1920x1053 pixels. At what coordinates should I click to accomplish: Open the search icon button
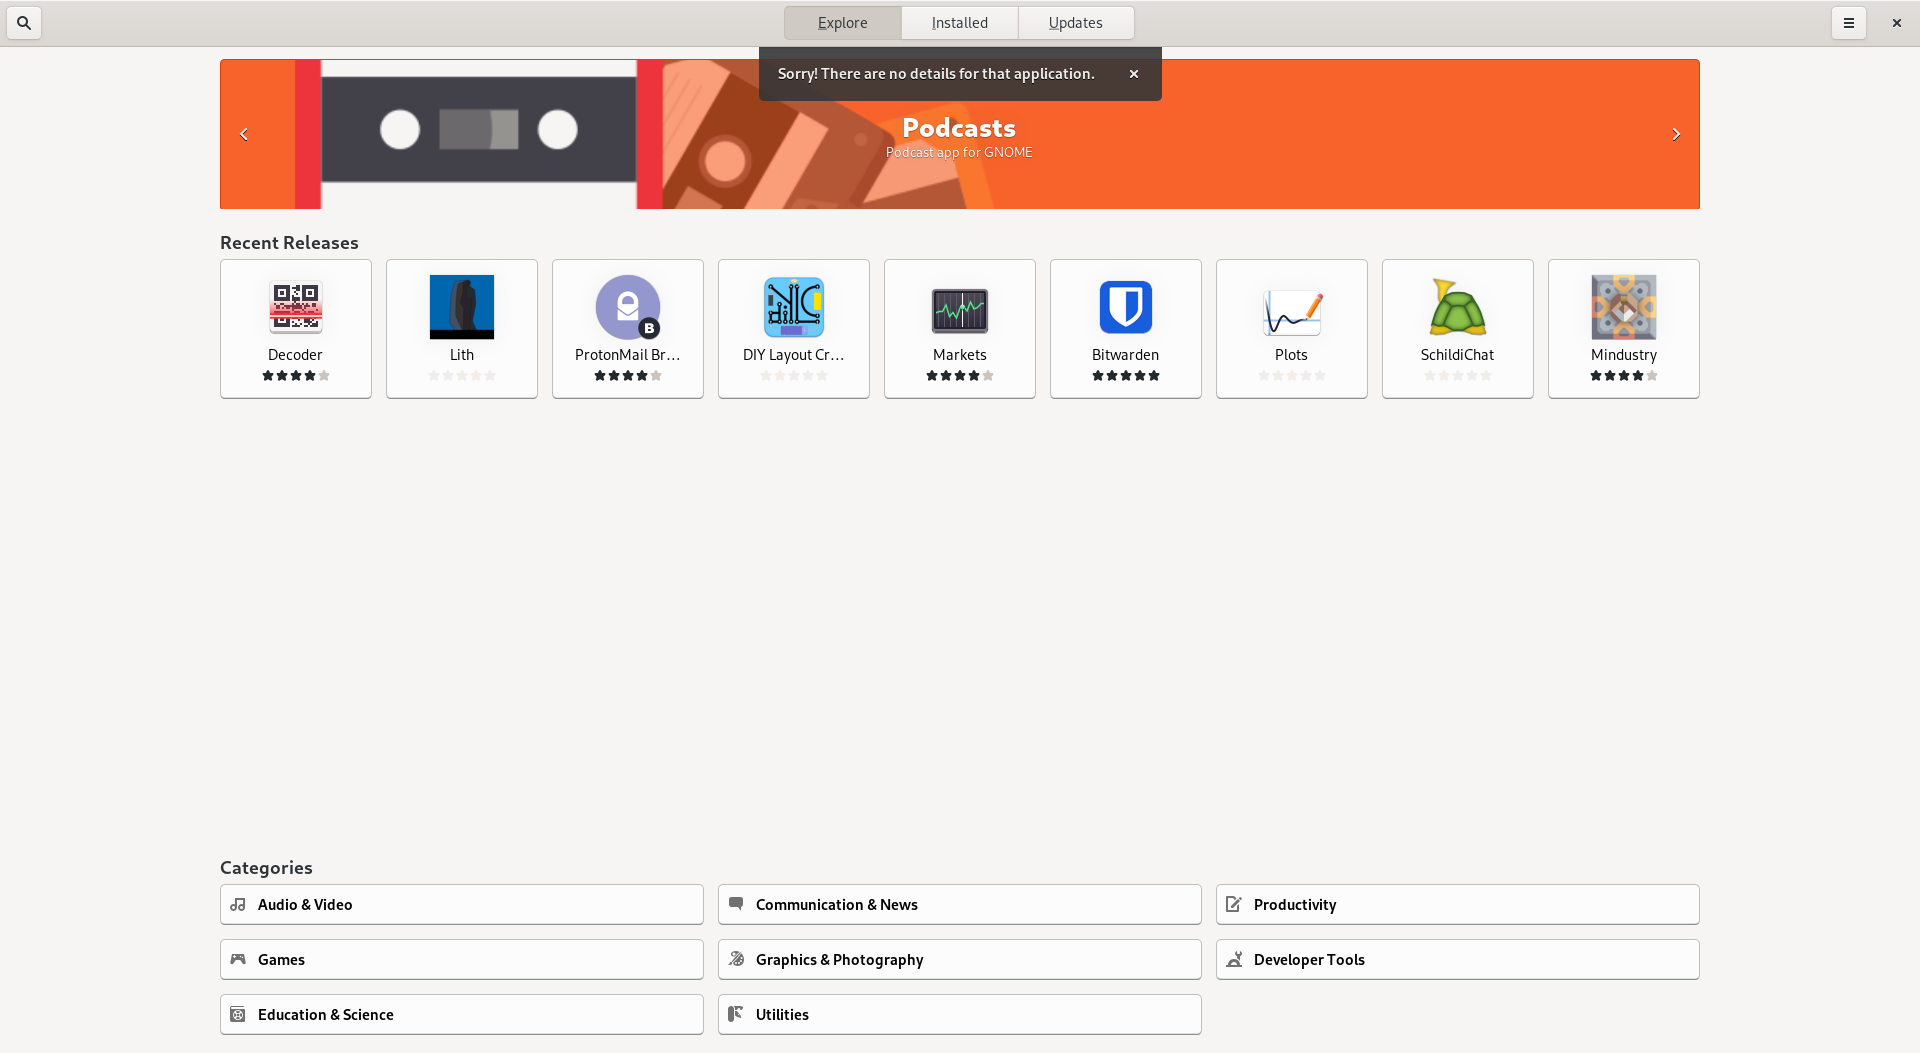(24, 23)
